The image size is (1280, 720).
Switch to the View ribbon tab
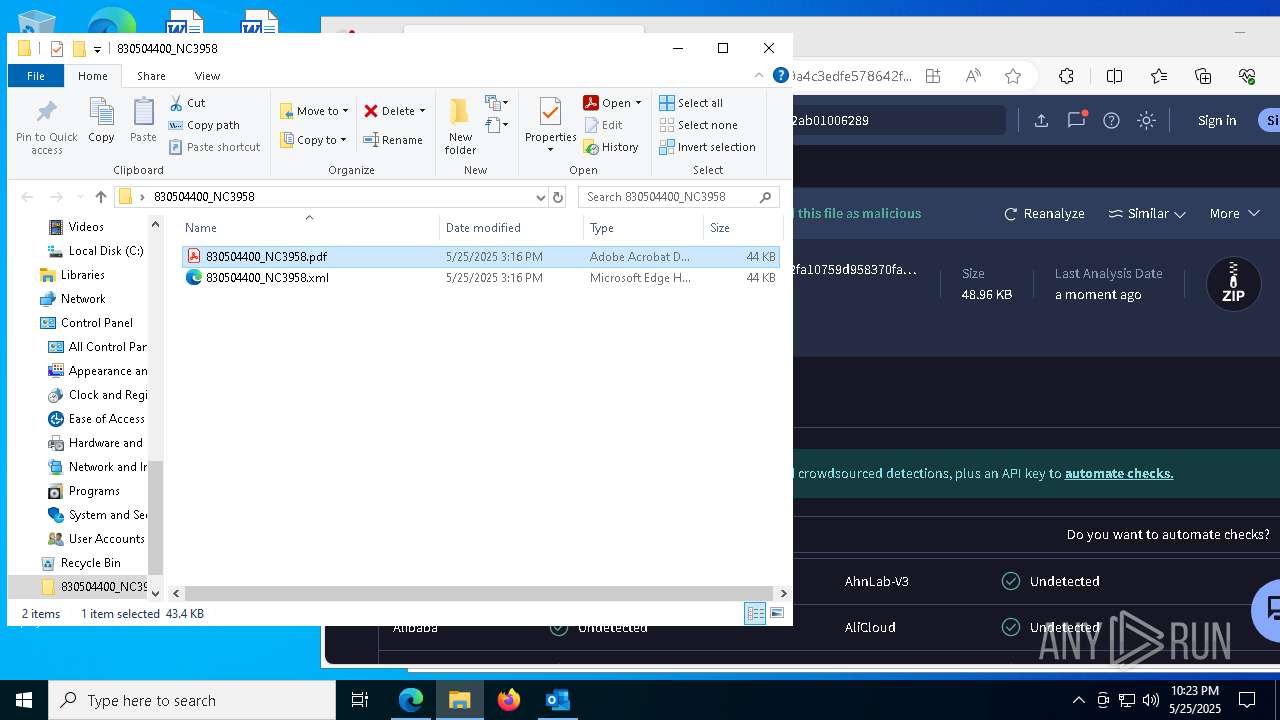207,76
